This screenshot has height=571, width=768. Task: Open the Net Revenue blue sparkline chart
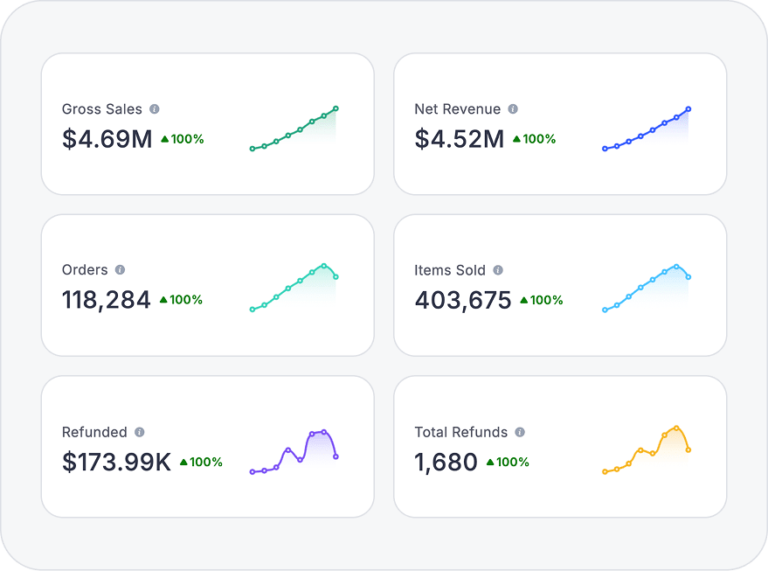[646, 130]
